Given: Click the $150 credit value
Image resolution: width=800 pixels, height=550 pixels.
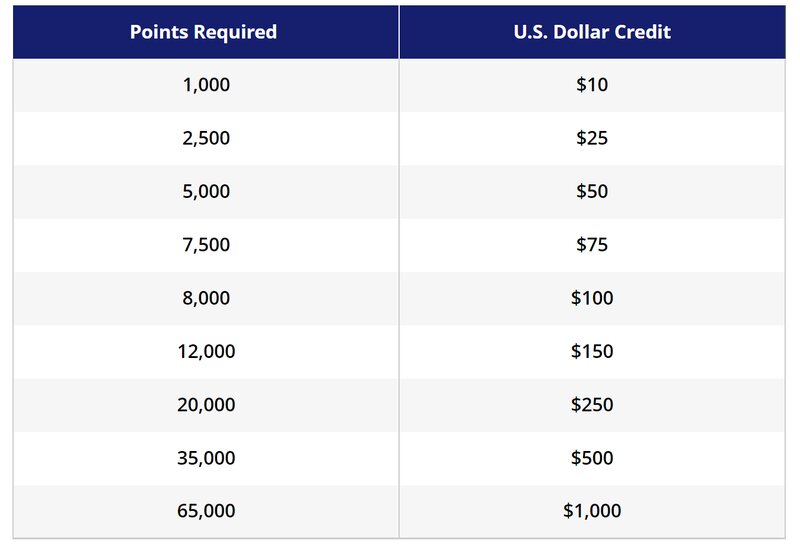Looking at the screenshot, I should (x=592, y=352).
